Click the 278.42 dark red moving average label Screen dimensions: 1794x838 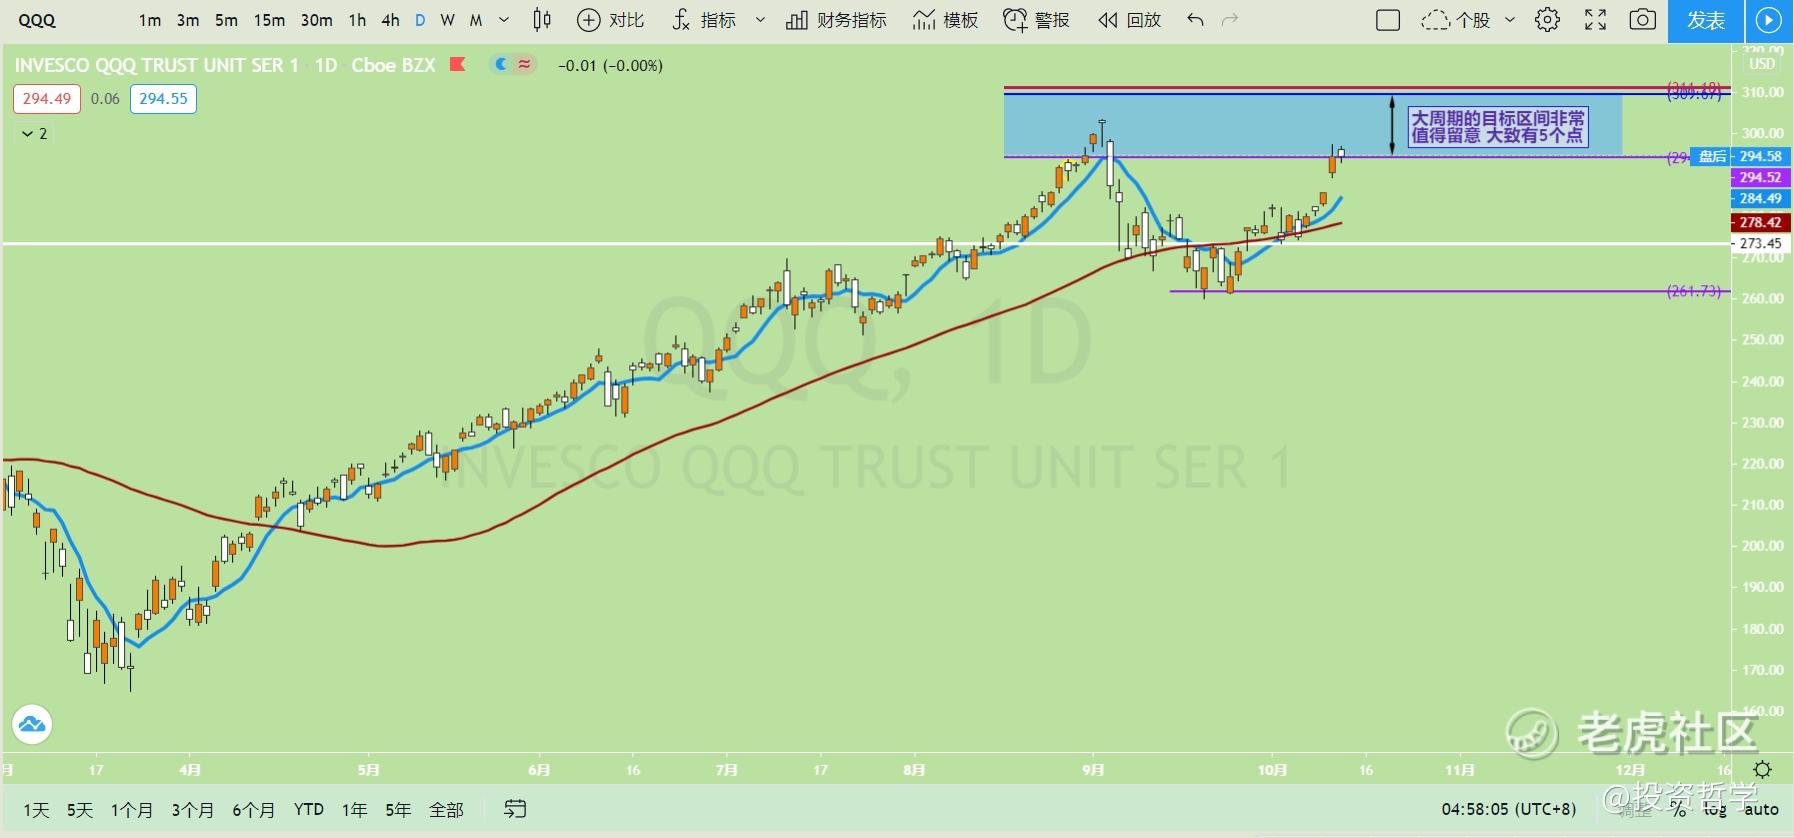coord(1760,222)
